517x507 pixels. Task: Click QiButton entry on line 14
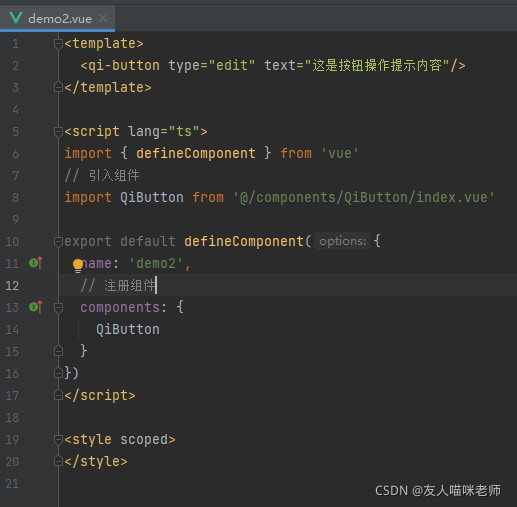128,329
